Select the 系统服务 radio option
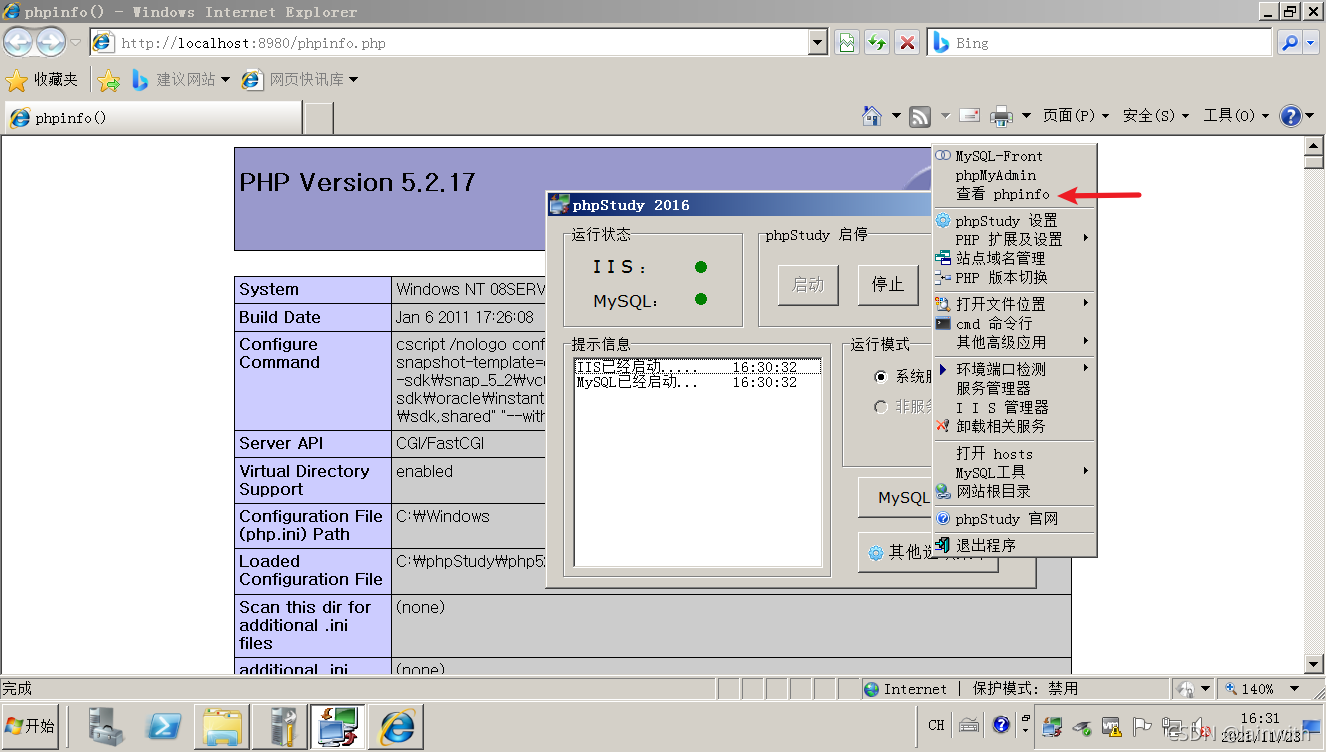The width and height of the screenshot is (1326, 752). (881, 377)
